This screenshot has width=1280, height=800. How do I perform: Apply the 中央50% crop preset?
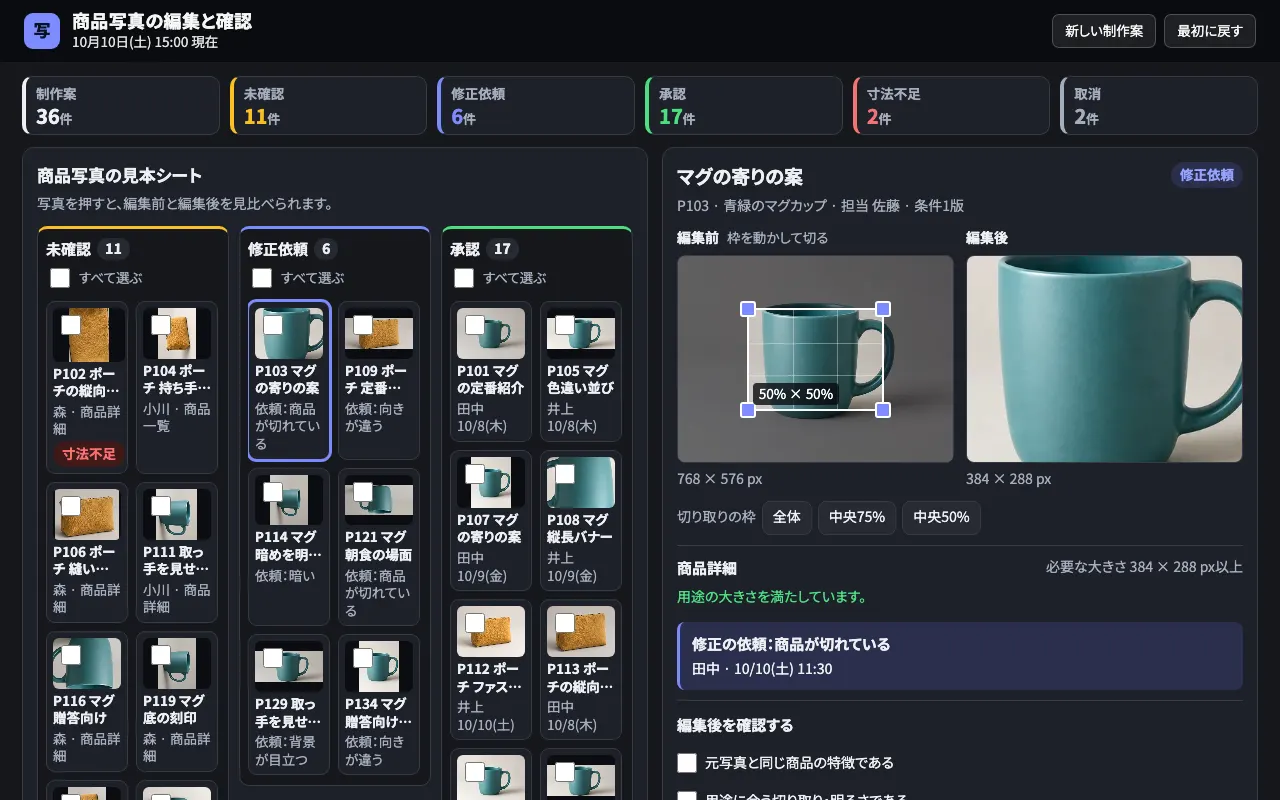pyautogui.click(x=941, y=517)
